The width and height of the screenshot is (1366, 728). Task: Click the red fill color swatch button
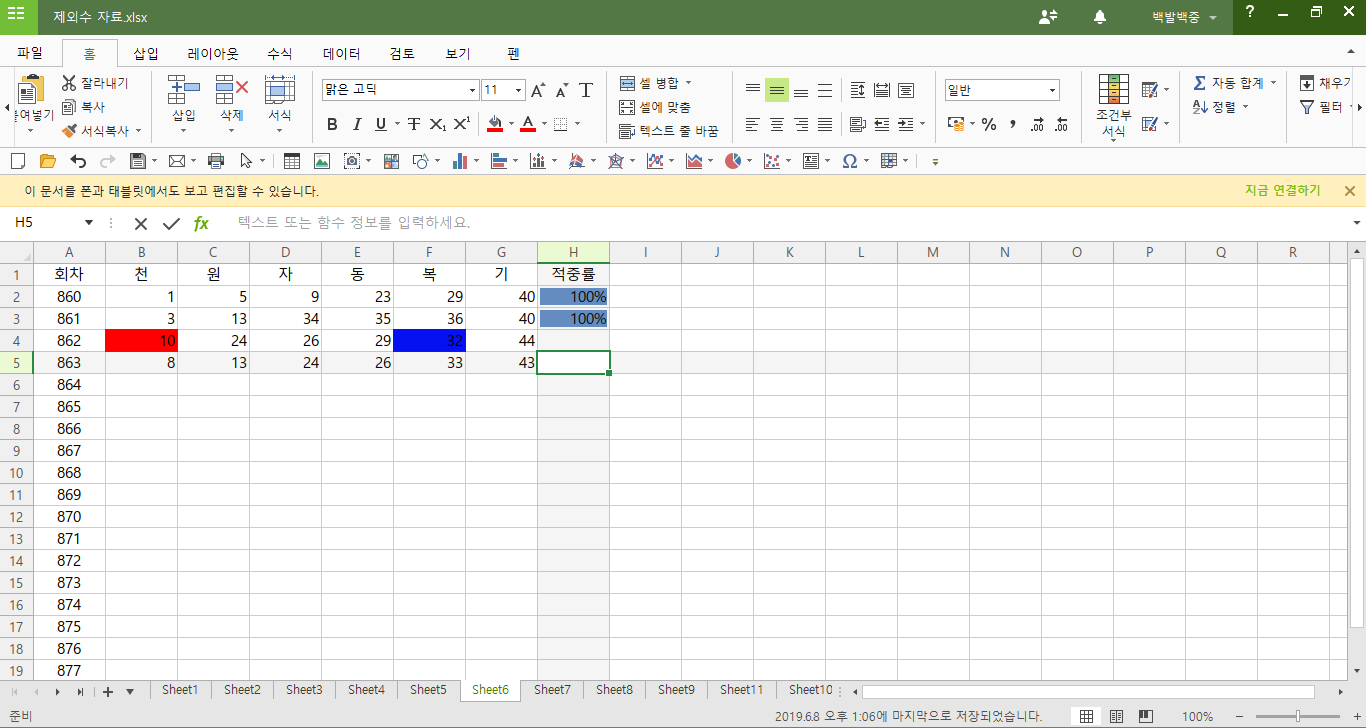(494, 125)
